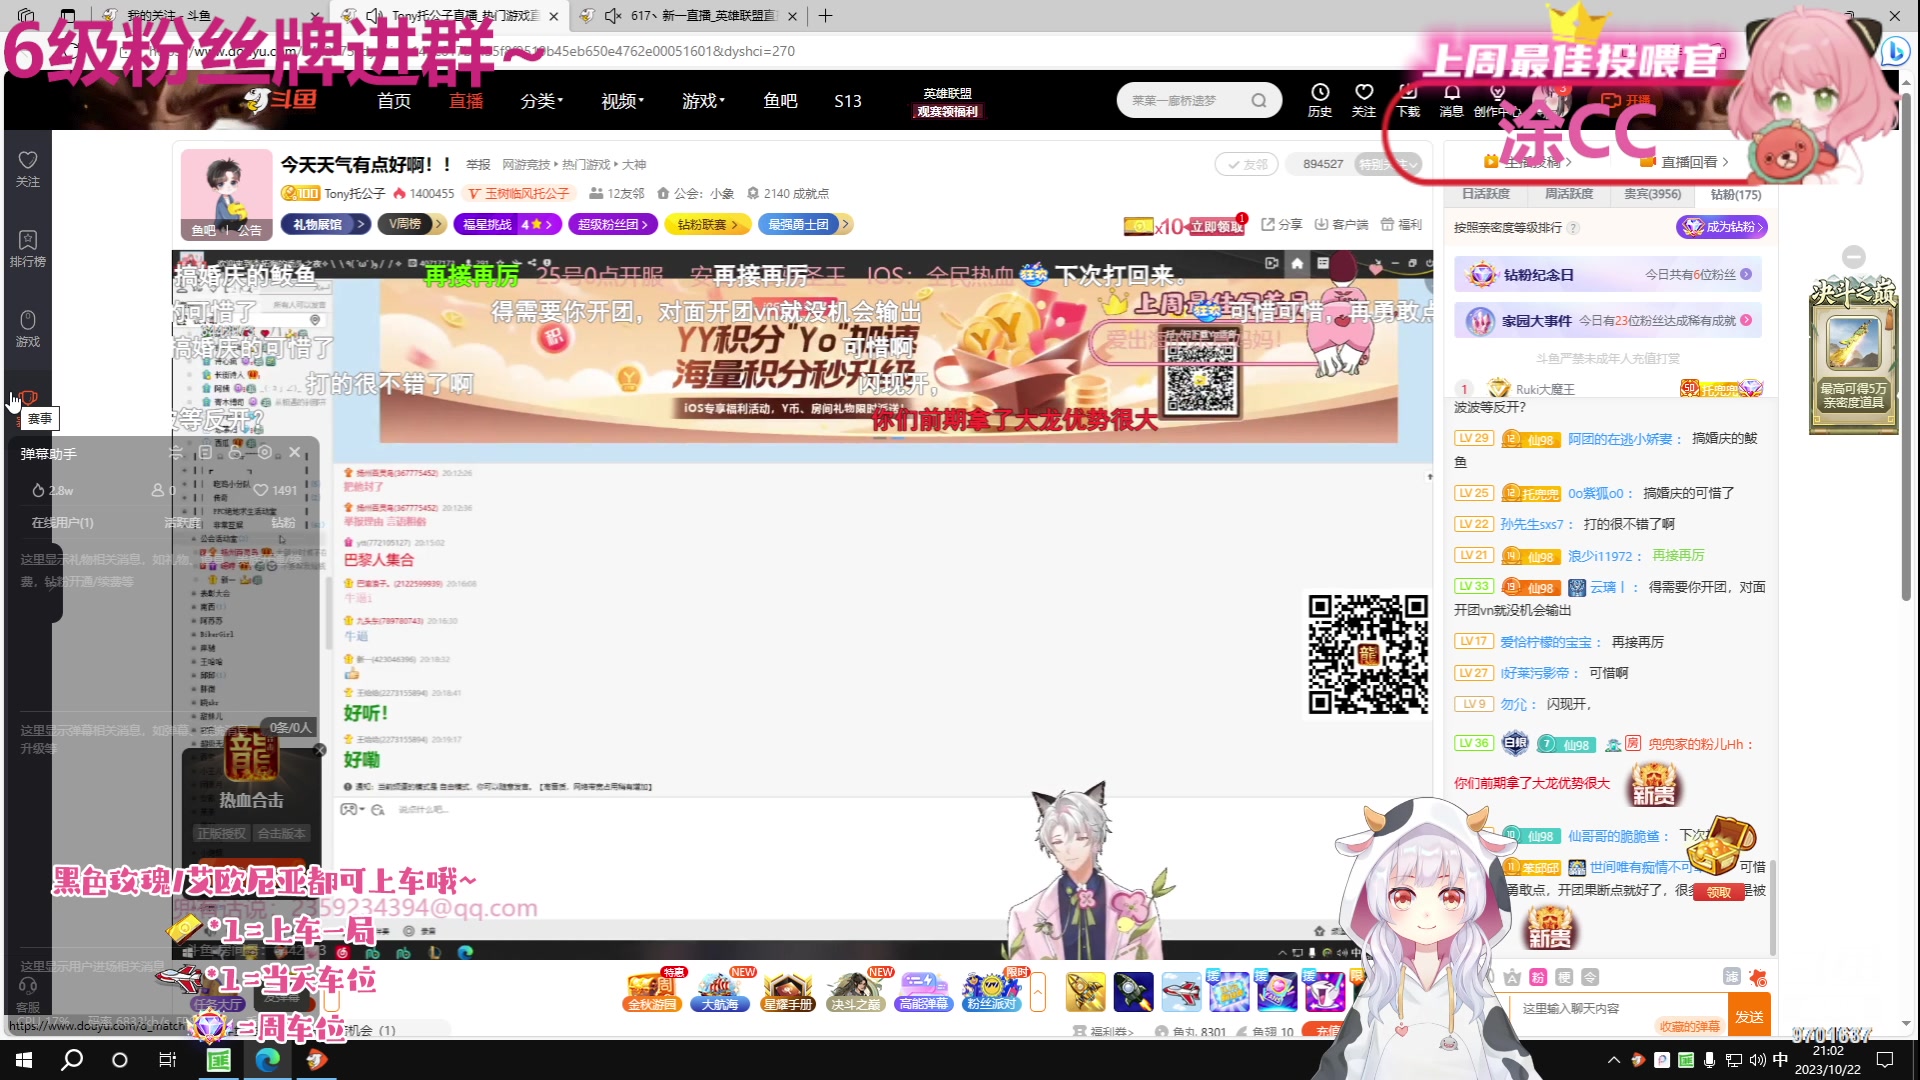The width and height of the screenshot is (1920, 1080).
Task: Send the golden rocket gift
Action: 1085,991
